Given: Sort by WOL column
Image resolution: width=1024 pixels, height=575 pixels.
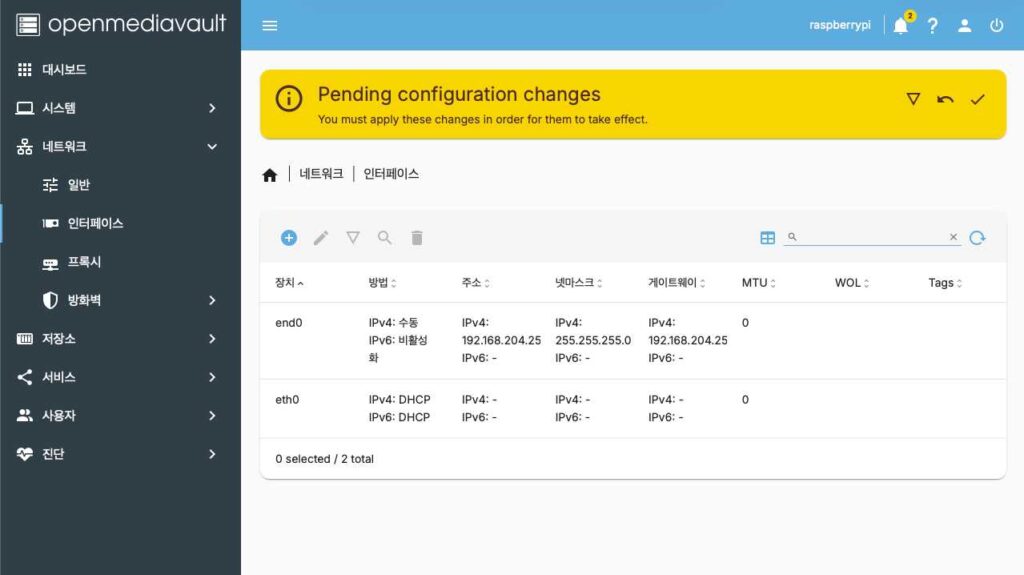Looking at the screenshot, I should pos(852,283).
